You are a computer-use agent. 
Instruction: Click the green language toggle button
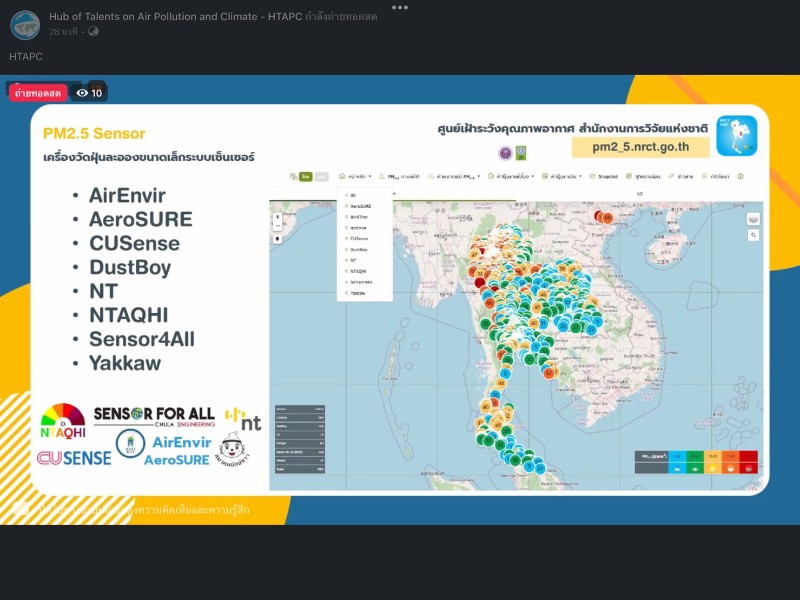[305, 176]
